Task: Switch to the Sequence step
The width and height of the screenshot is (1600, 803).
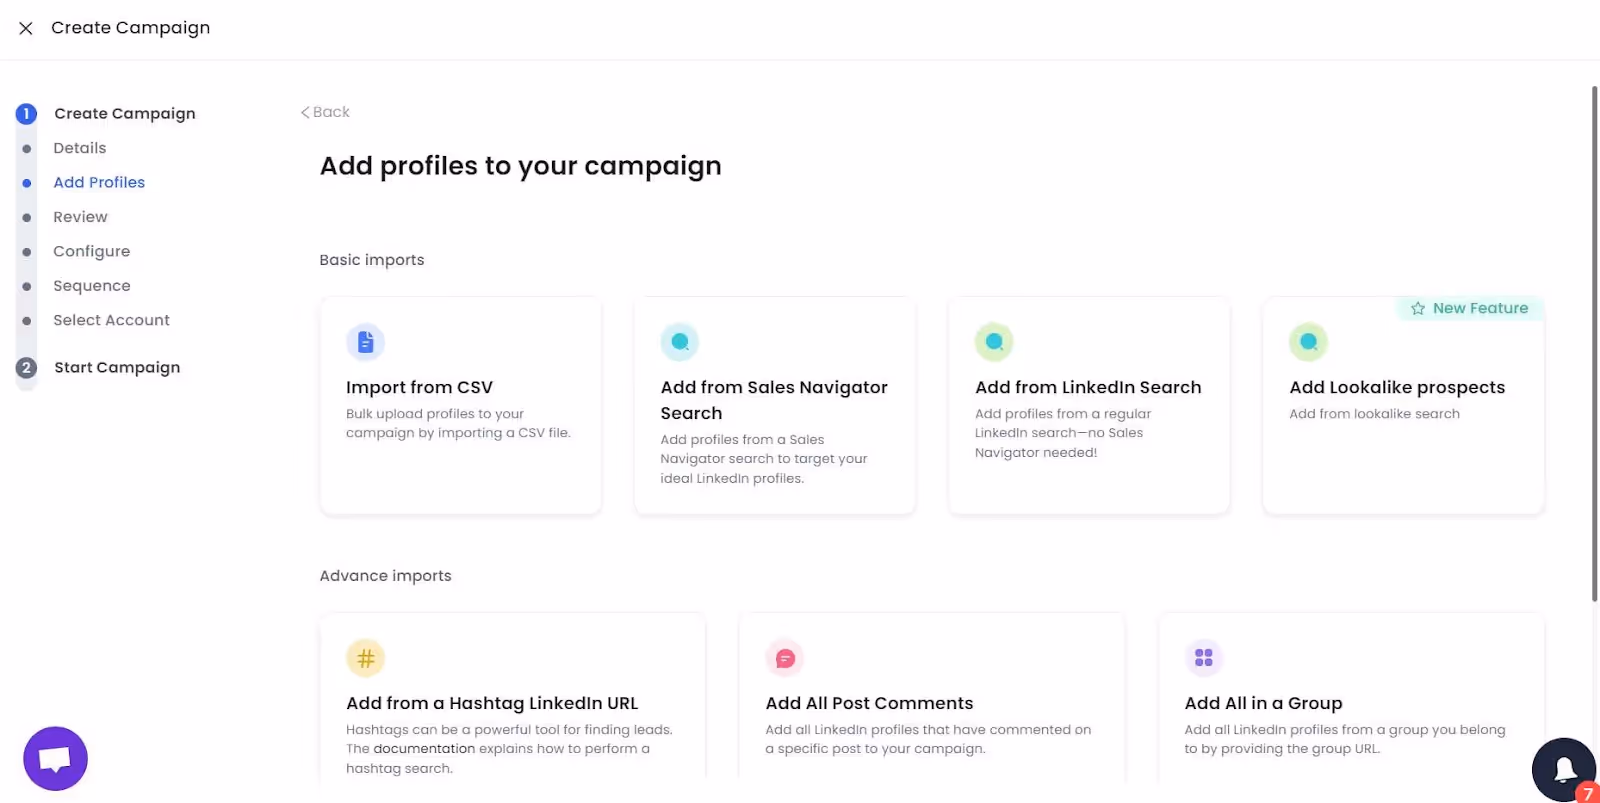Action: click(x=91, y=285)
